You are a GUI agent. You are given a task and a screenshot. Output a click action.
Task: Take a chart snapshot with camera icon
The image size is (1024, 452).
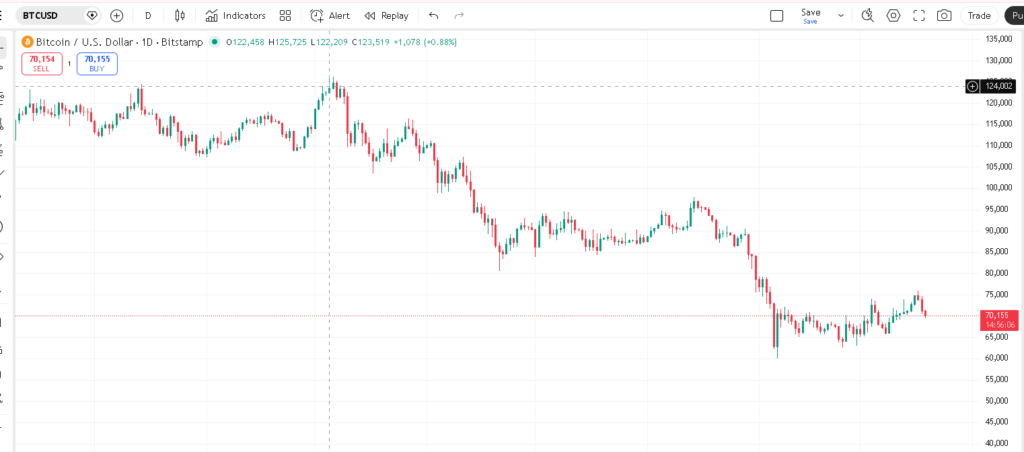[x=944, y=15]
